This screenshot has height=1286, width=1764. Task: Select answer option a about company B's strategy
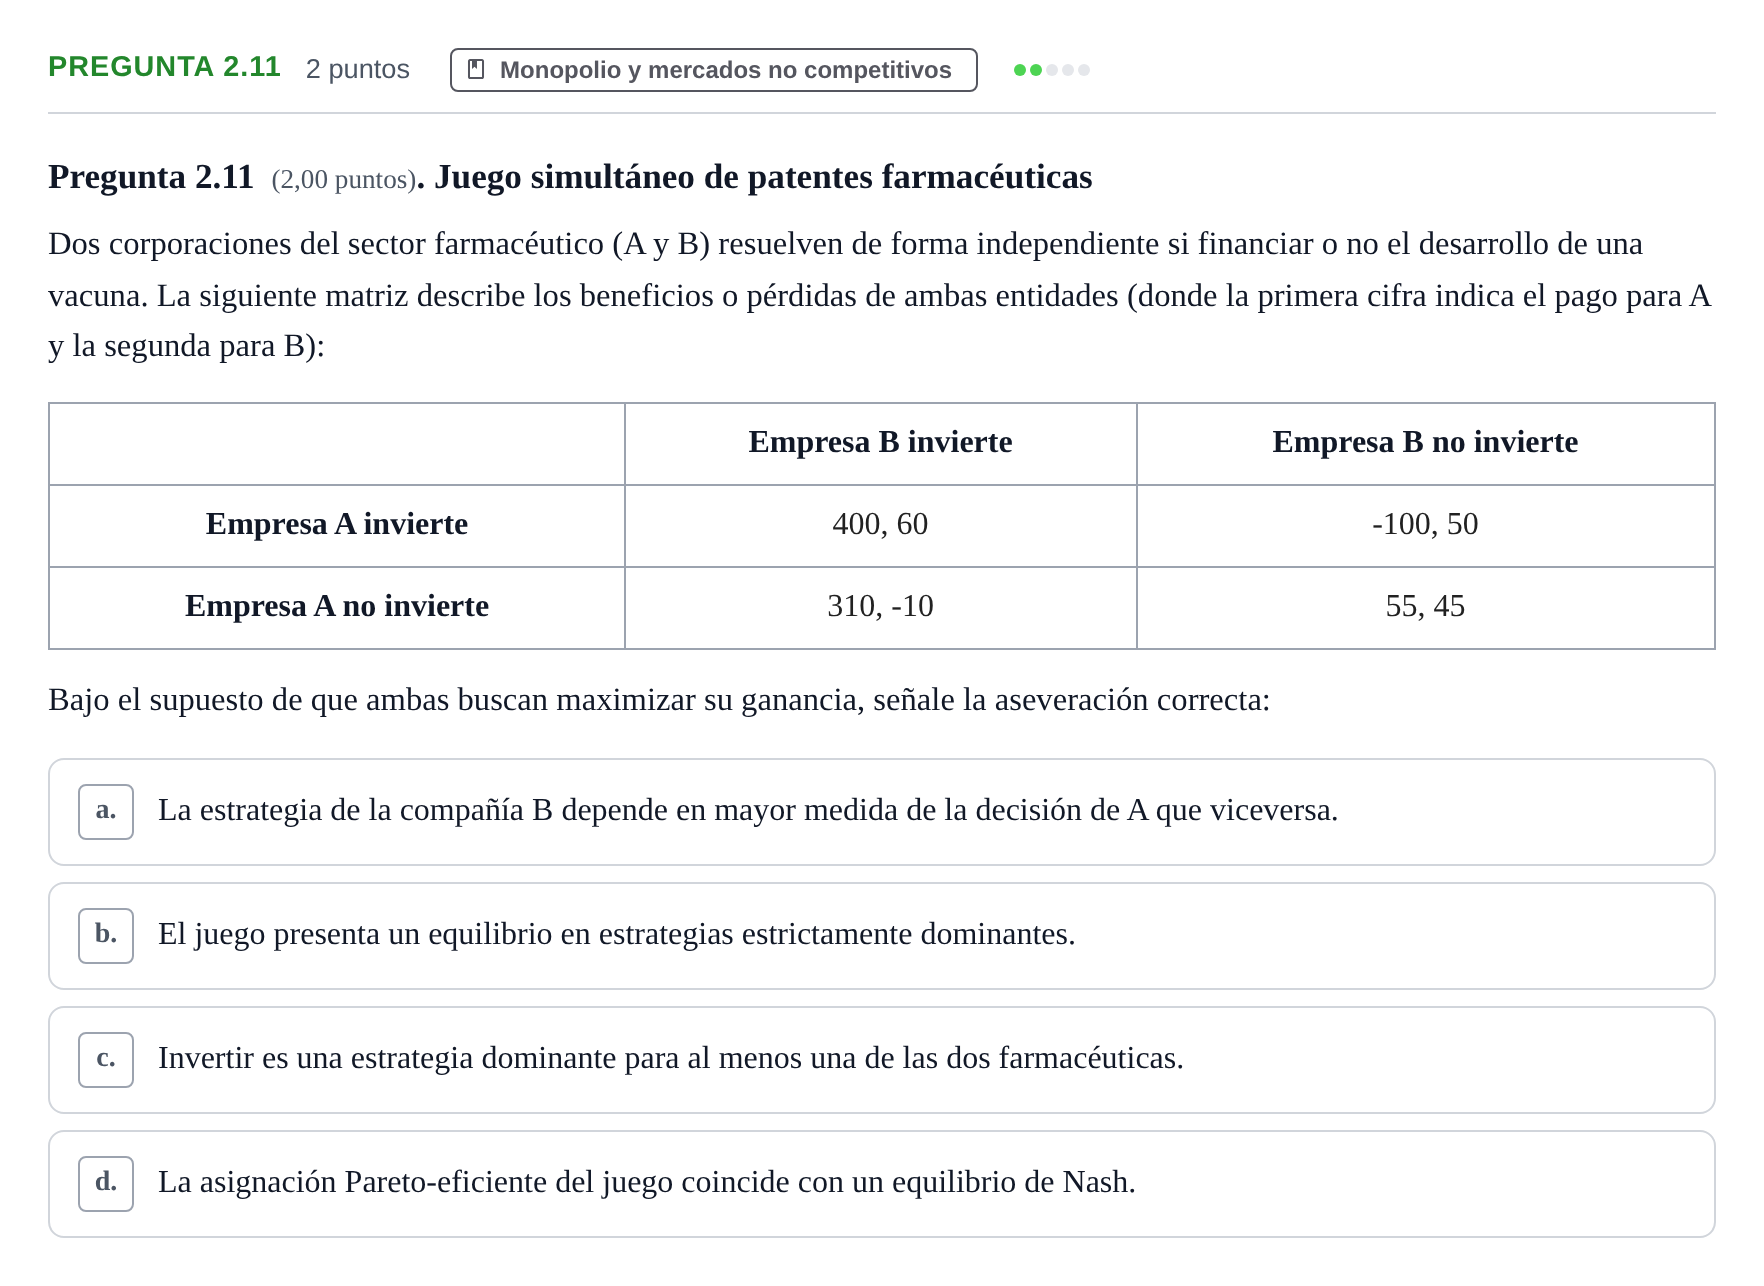click(881, 812)
